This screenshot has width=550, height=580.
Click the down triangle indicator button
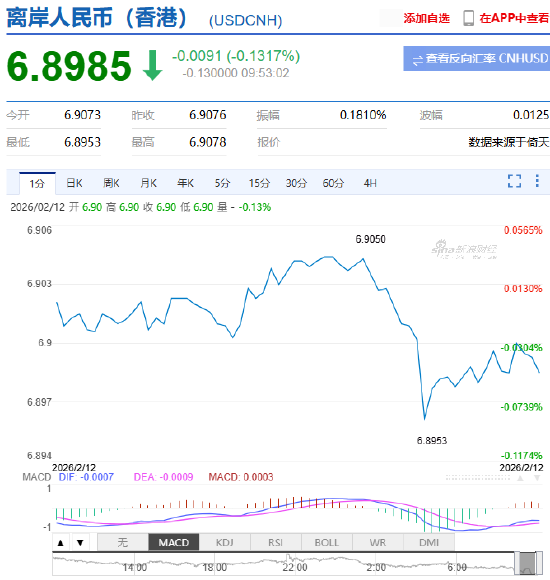[x=80, y=543]
